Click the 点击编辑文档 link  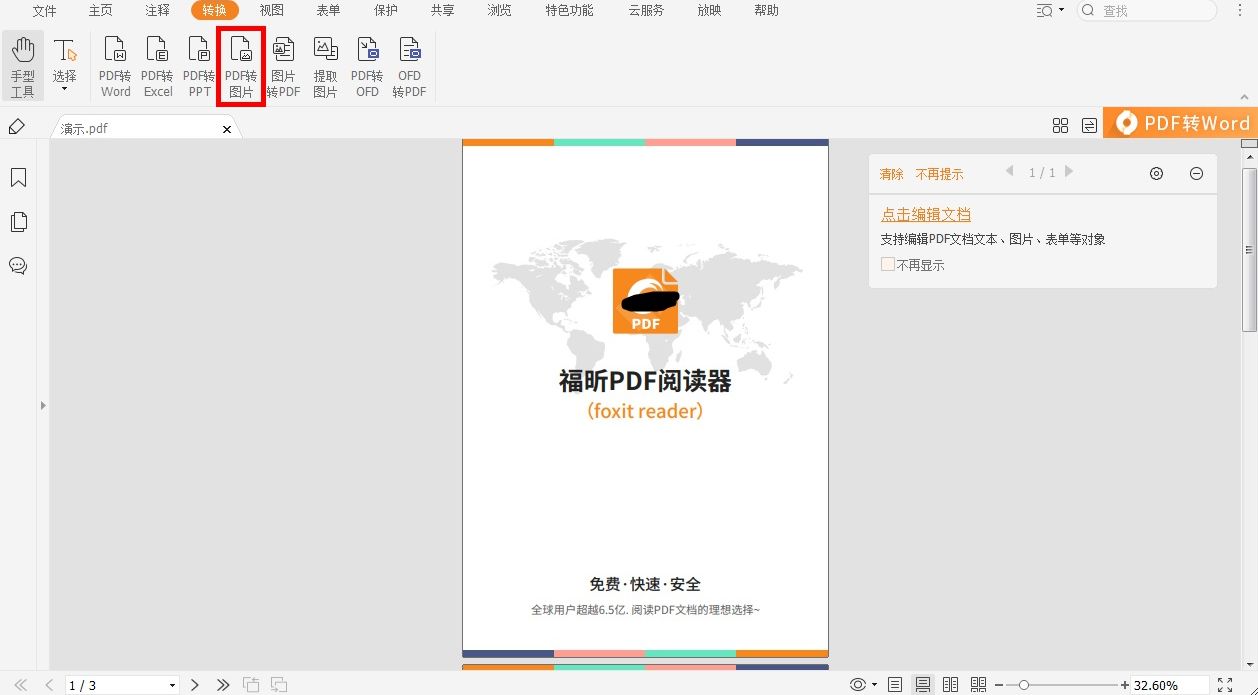pos(925,213)
